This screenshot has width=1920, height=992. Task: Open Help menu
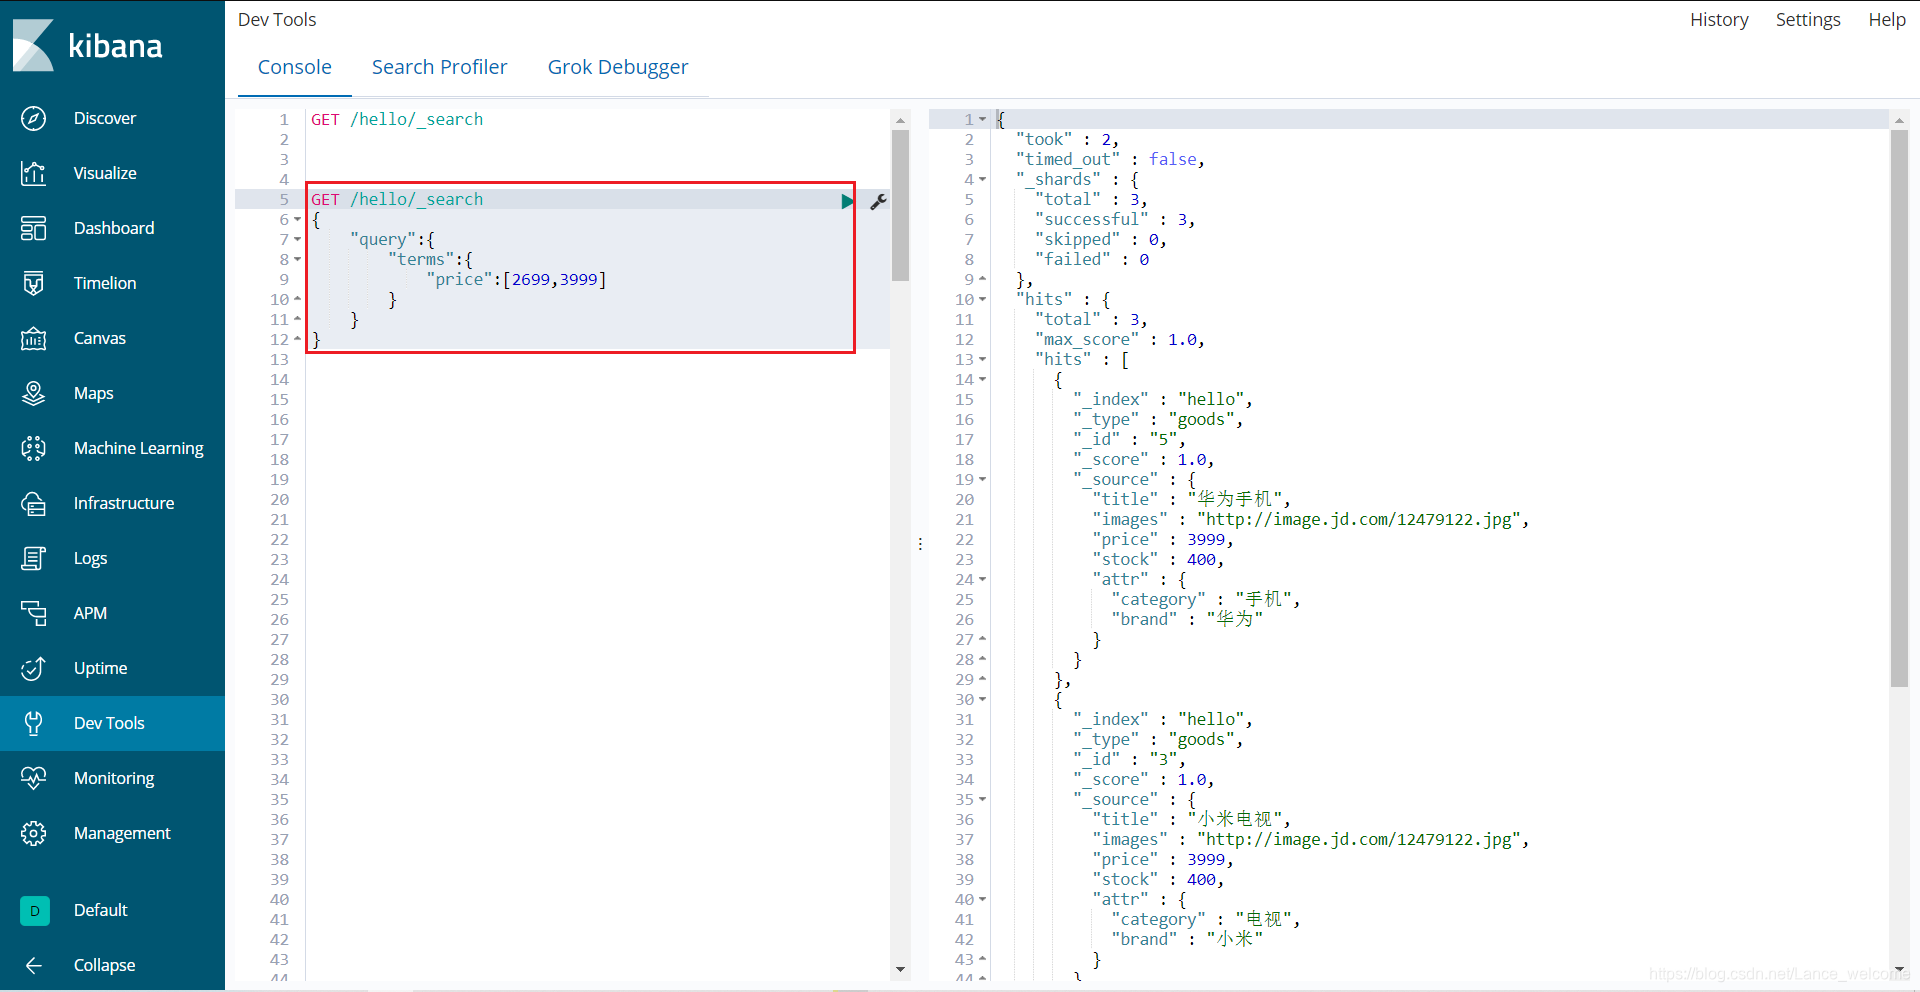[x=1886, y=19]
